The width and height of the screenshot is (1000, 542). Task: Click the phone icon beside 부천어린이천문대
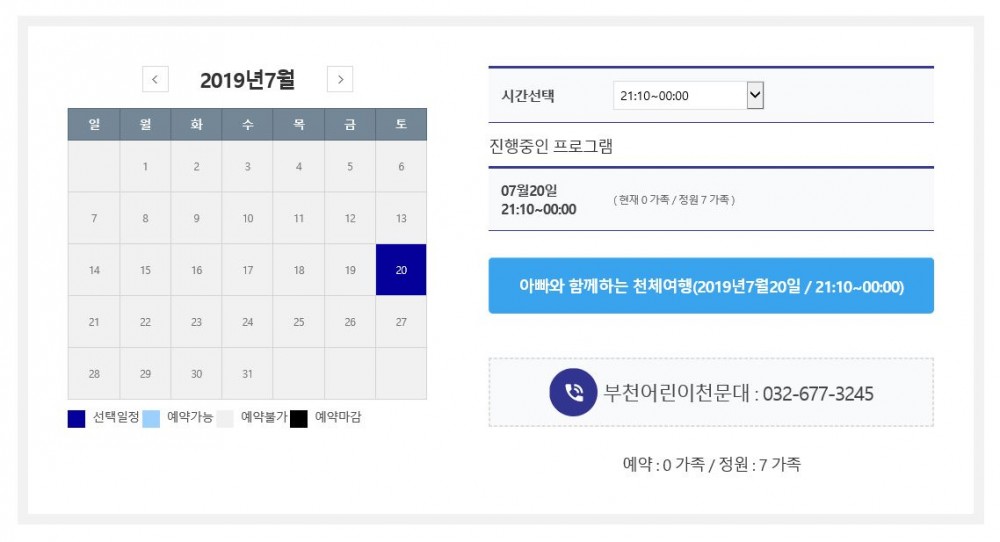pyautogui.click(x=572, y=392)
